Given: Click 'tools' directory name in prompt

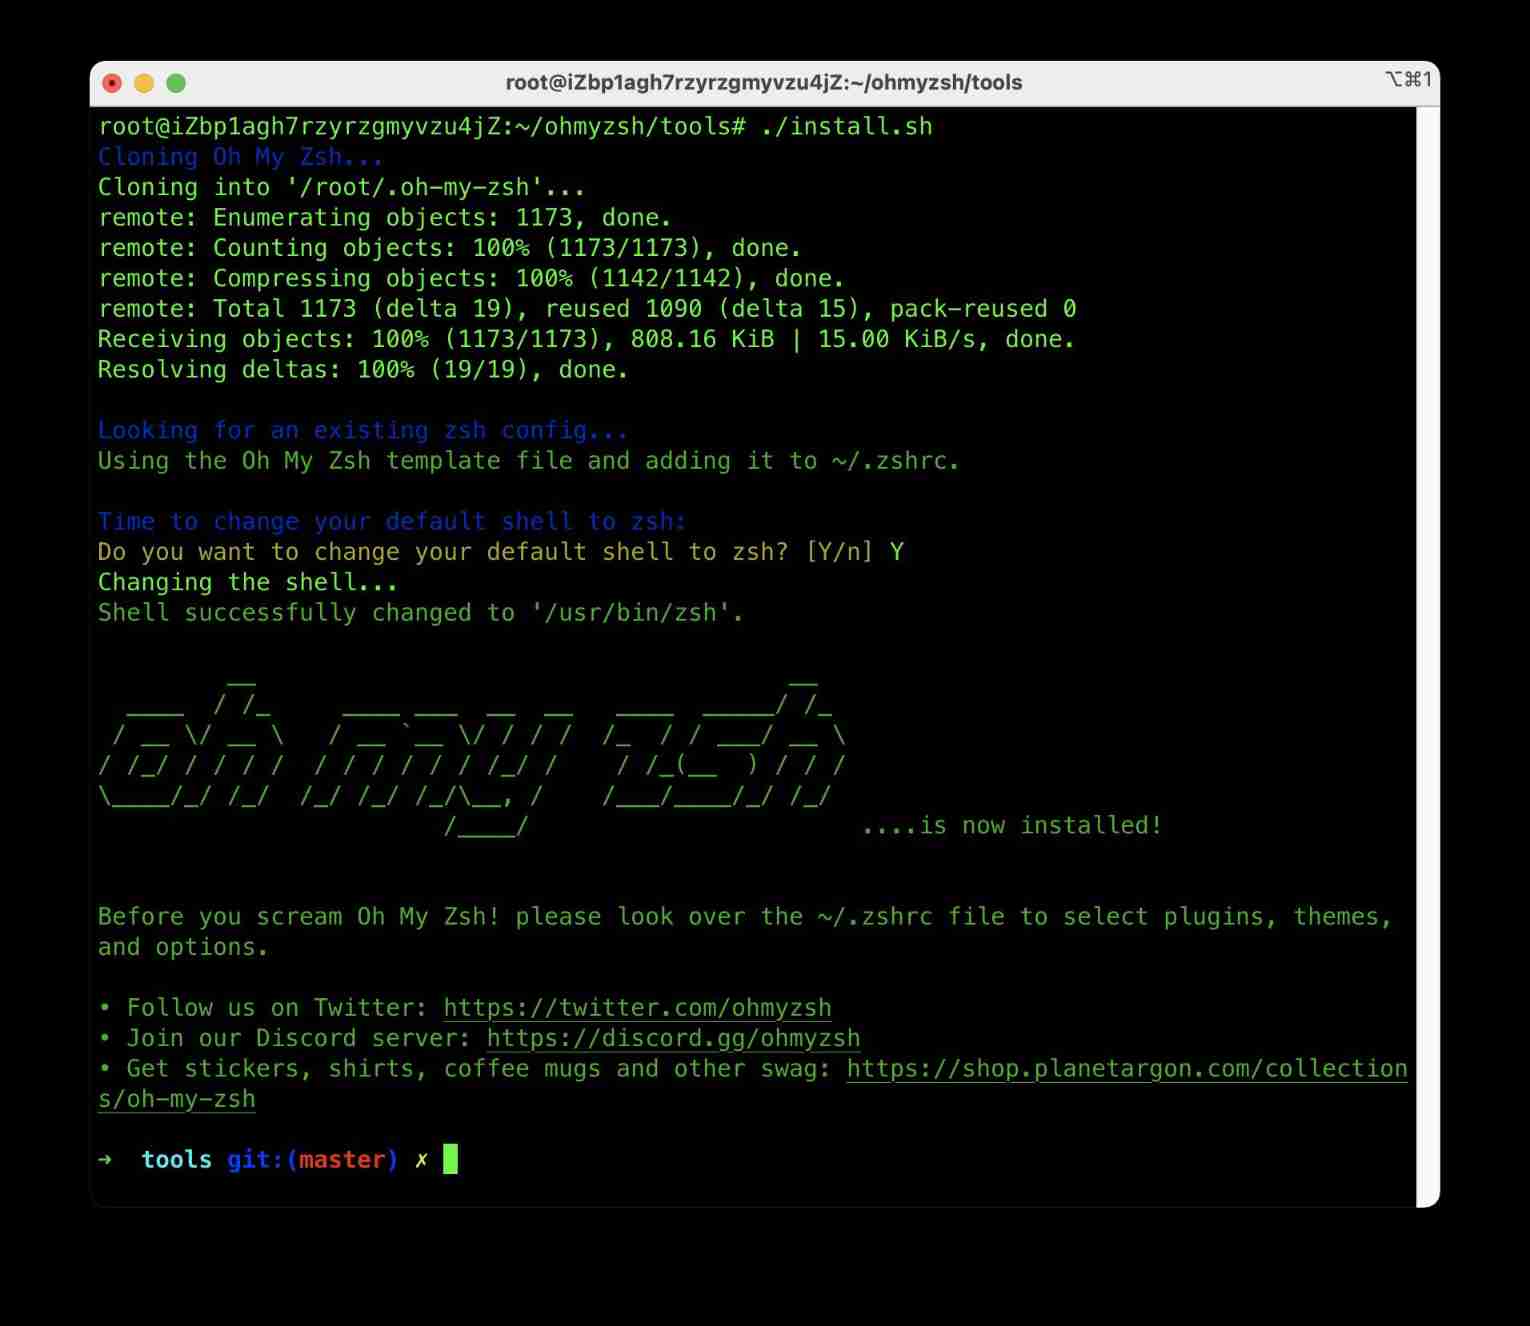Looking at the screenshot, I should pos(176,1159).
